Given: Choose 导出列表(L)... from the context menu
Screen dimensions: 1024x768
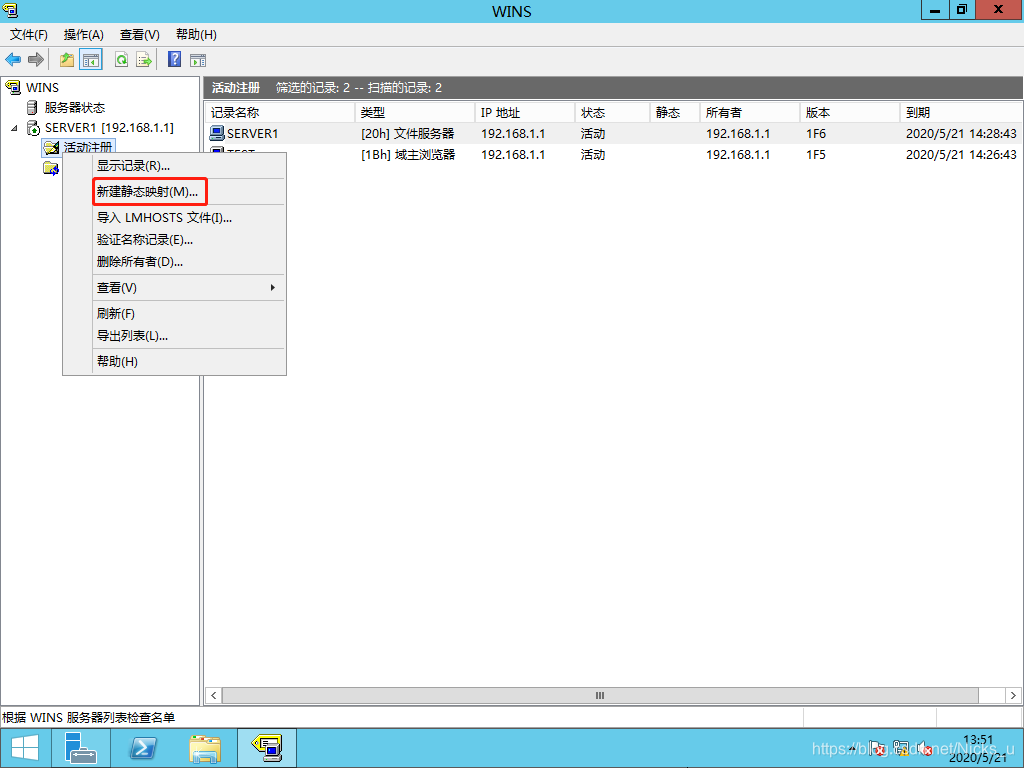Looking at the screenshot, I should (188, 336).
